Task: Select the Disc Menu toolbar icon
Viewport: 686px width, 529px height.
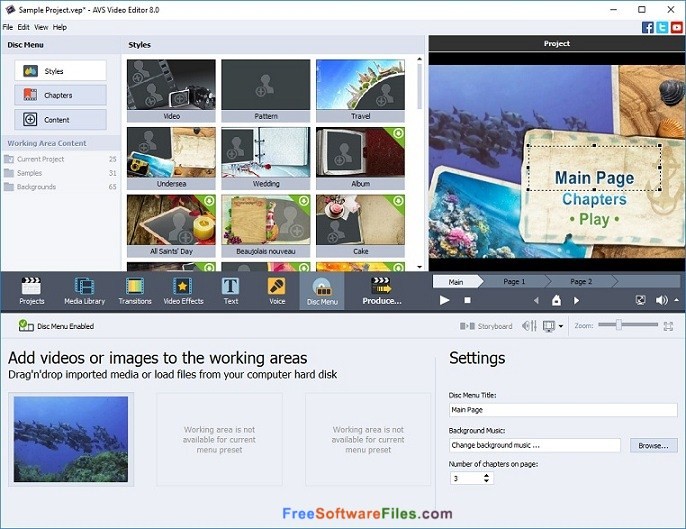Action: [322, 291]
